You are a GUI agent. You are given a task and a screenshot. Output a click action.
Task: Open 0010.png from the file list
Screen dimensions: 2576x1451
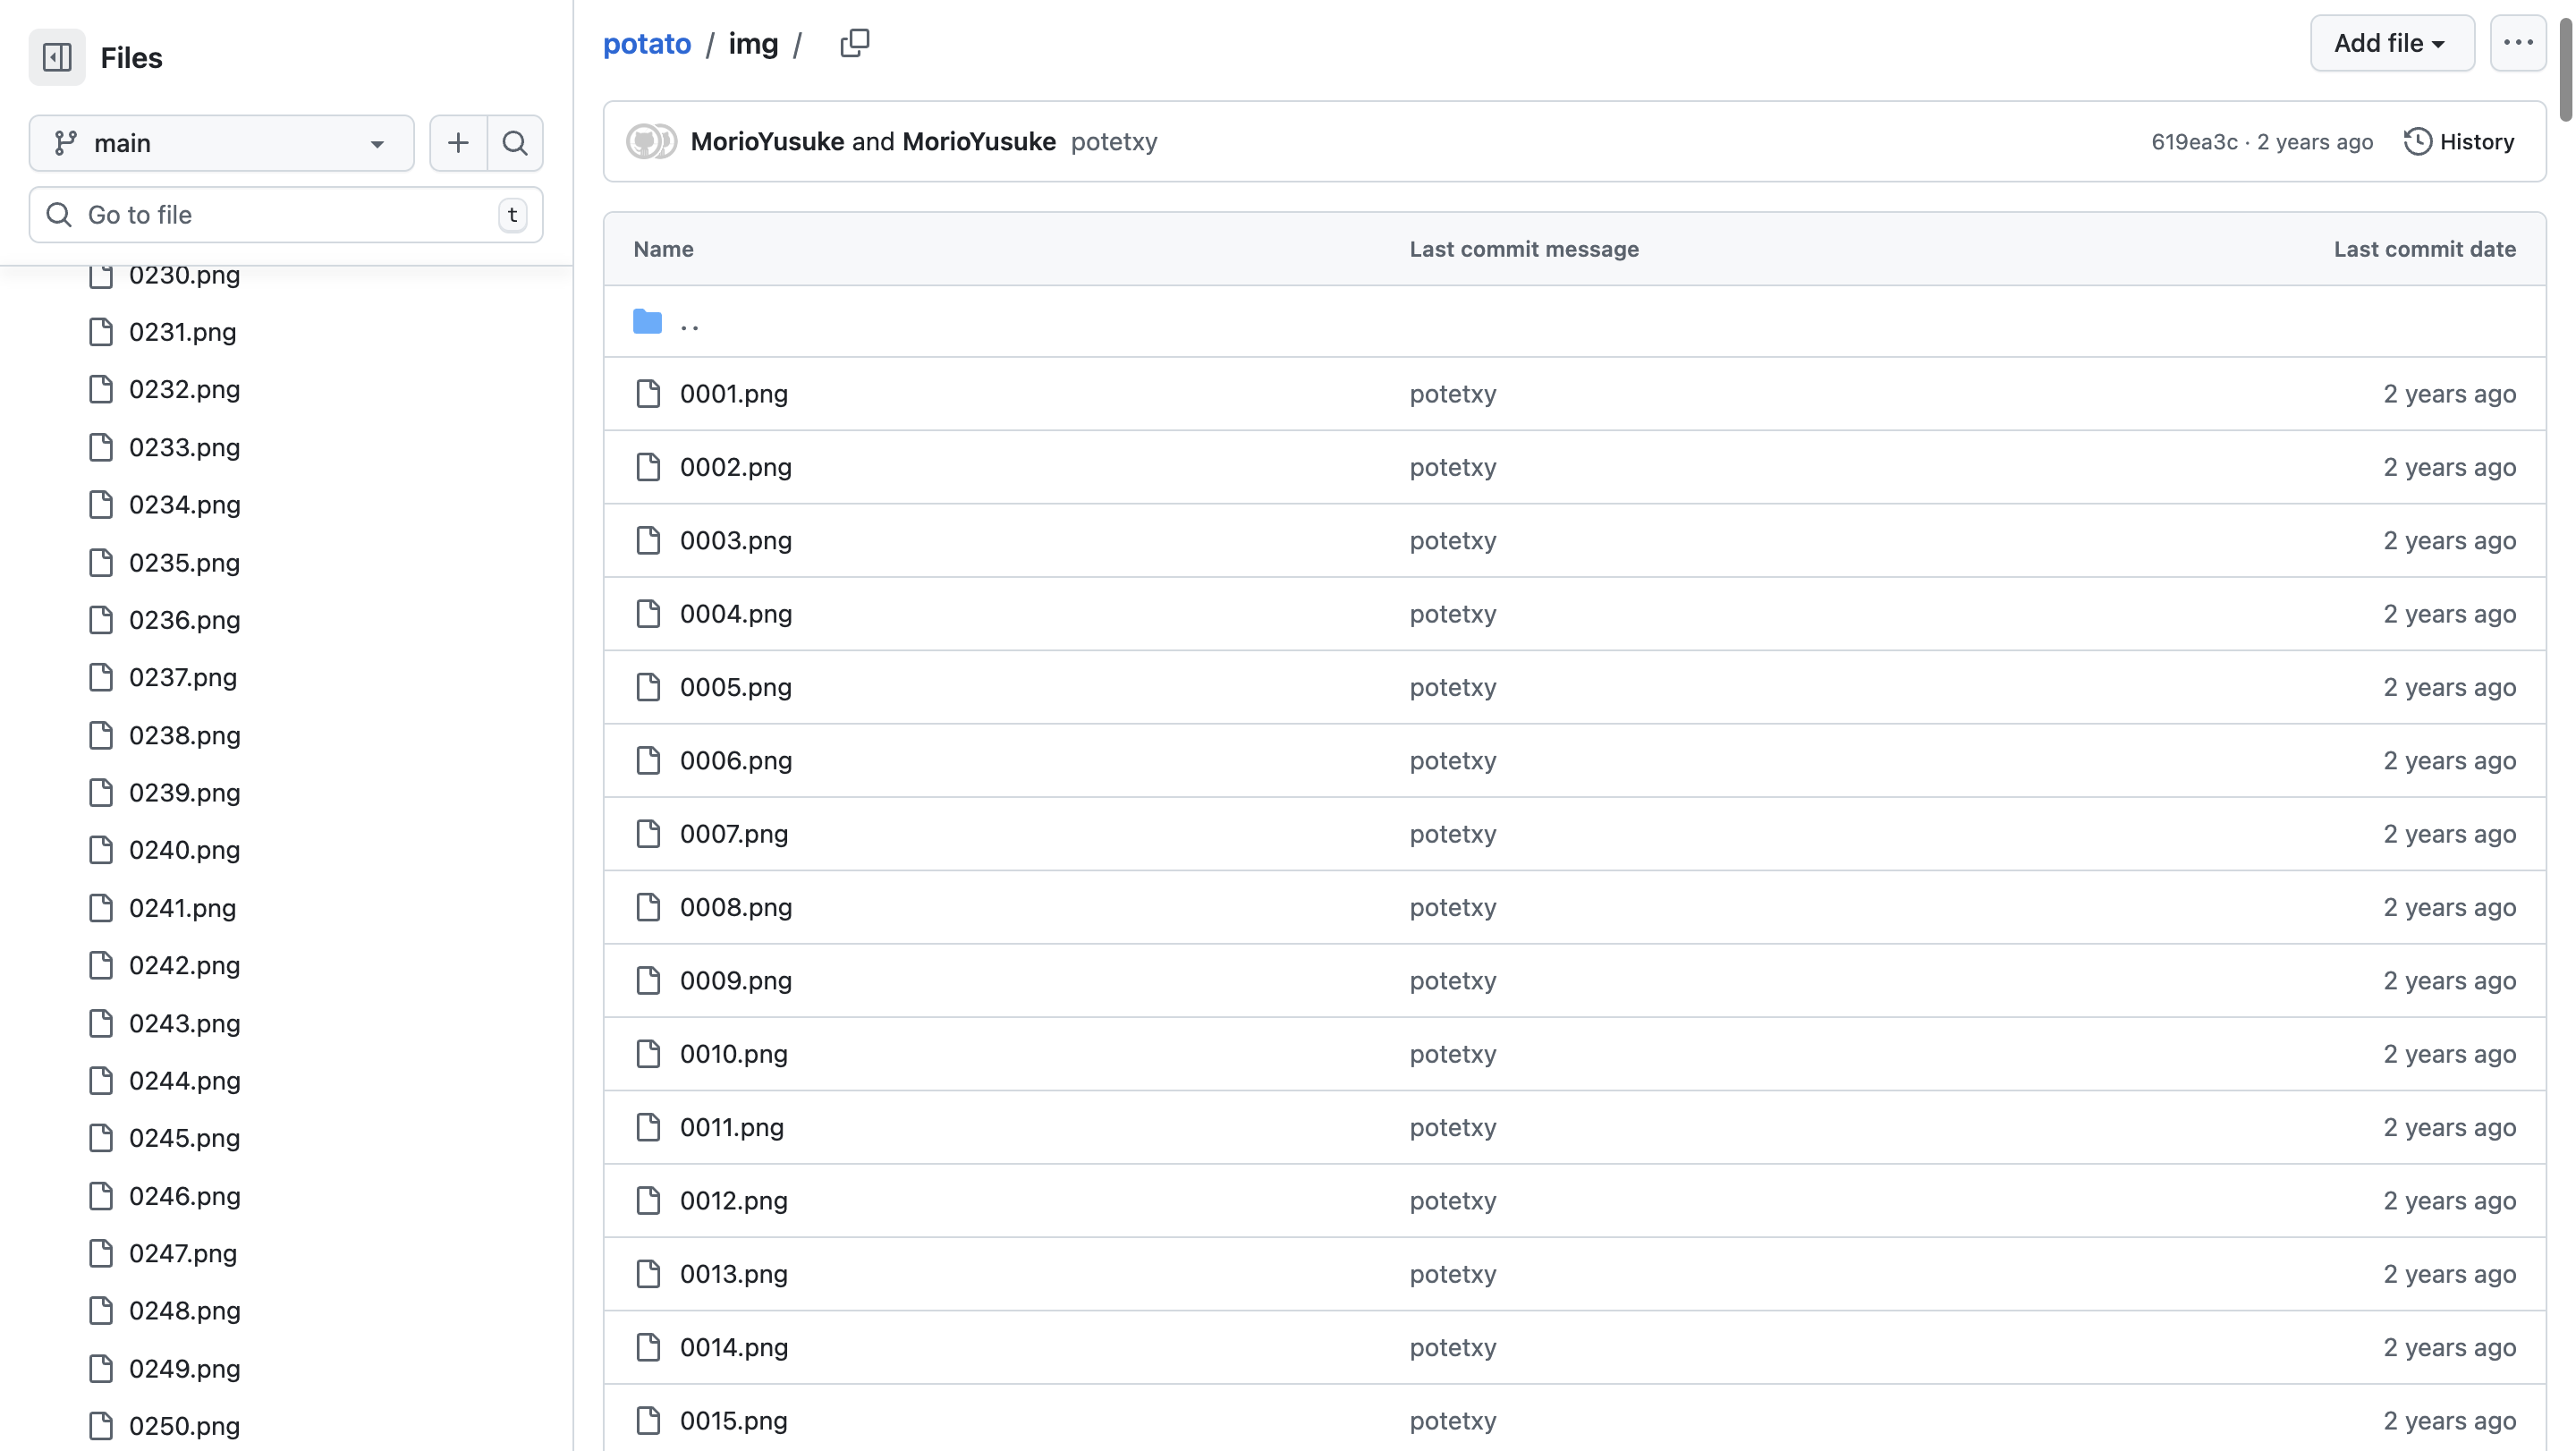click(x=733, y=1054)
